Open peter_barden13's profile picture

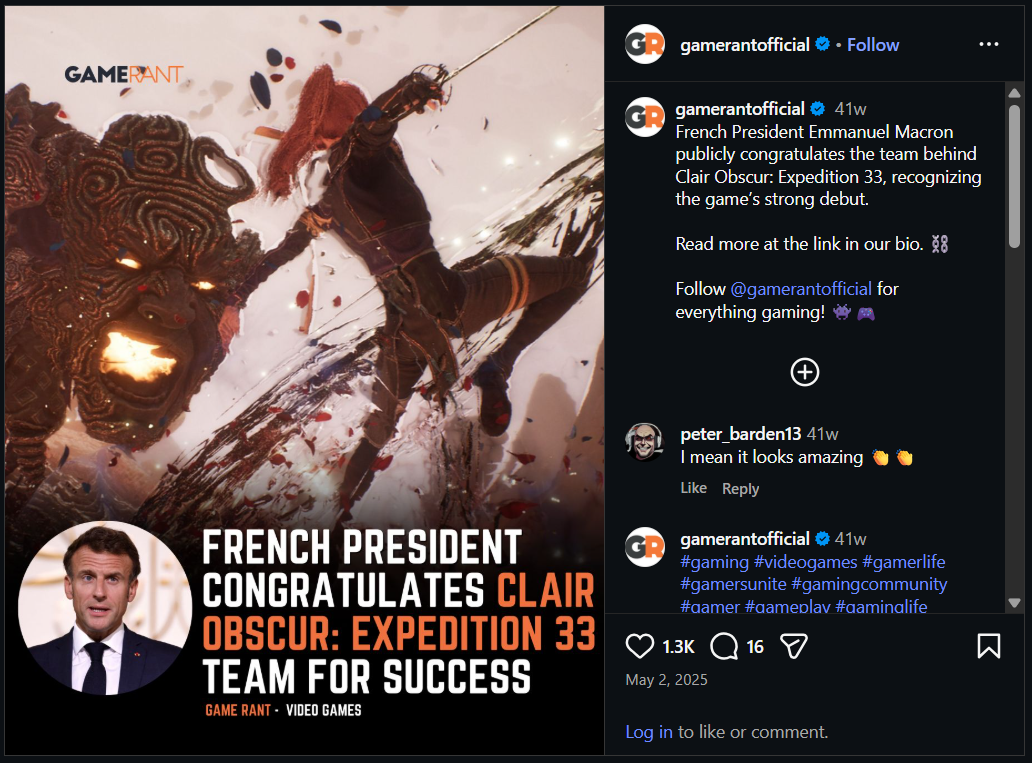644,442
